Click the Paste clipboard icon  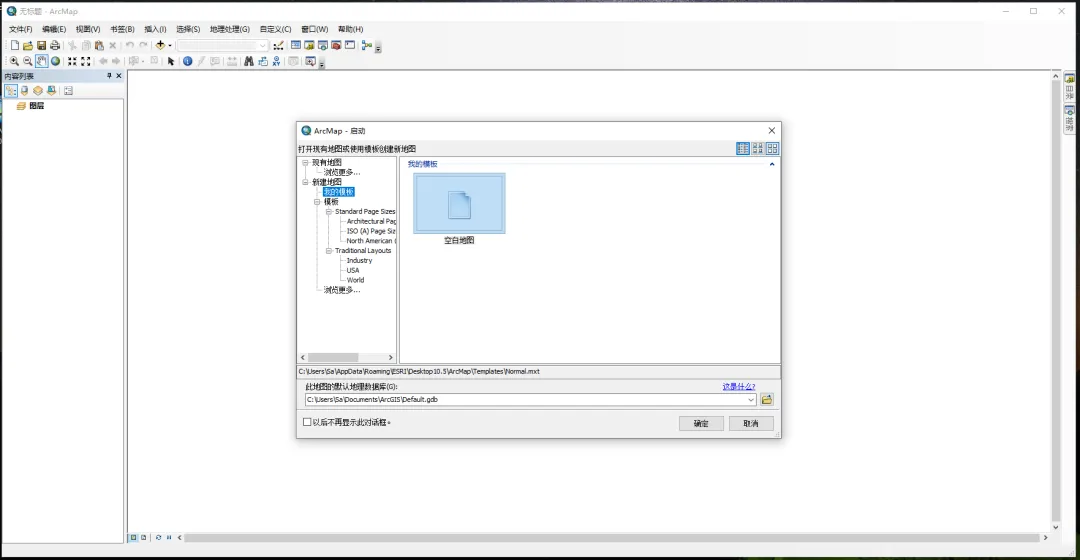(x=99, y=45)
